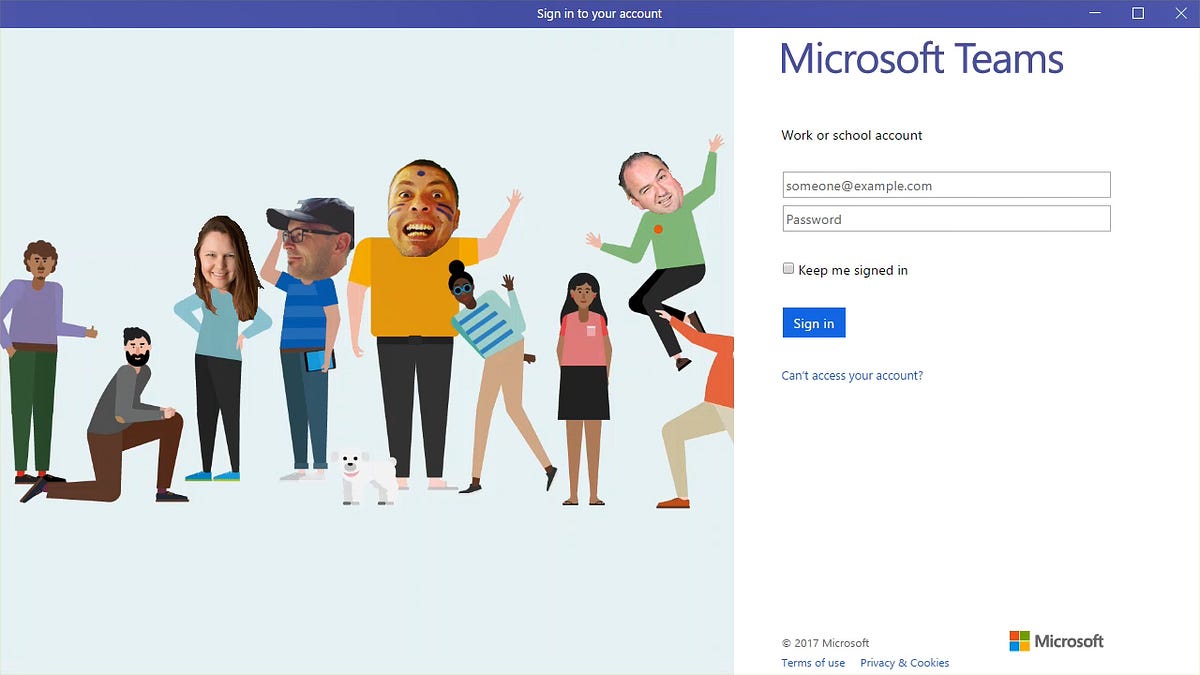Image resolution: width=1200 pixels, height=675 pixels.
Task: Minimize the sign-in window
Action: coord(1094,13)
